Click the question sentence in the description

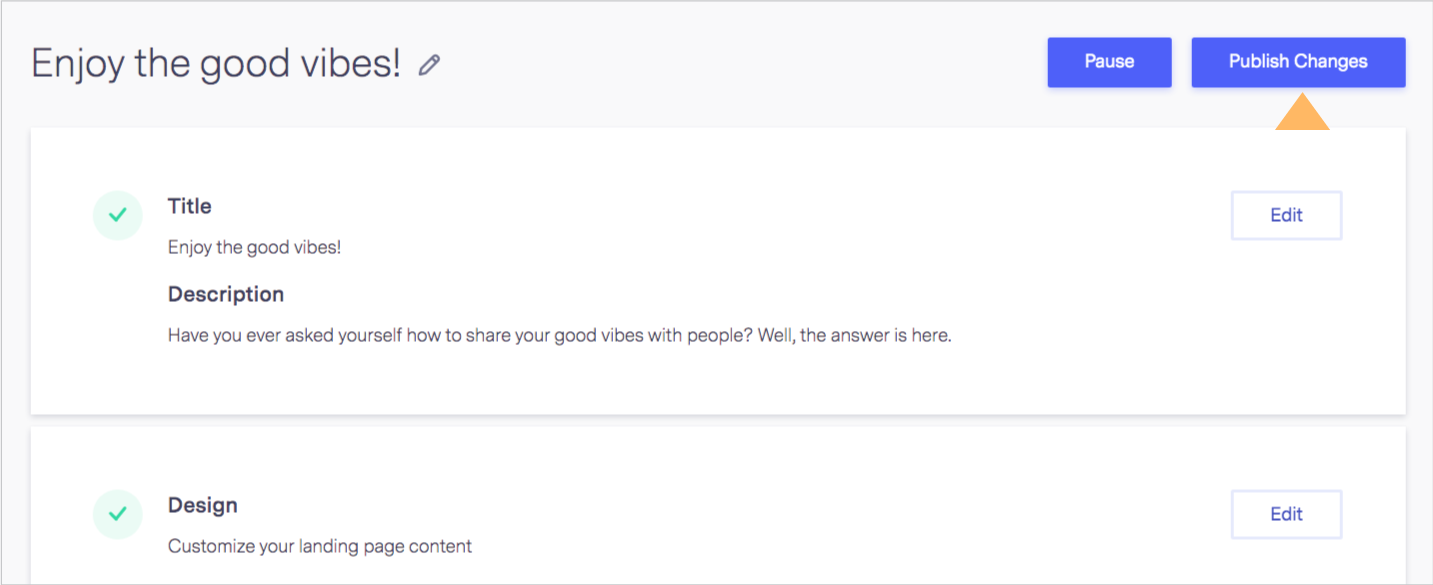coord(460,335)
